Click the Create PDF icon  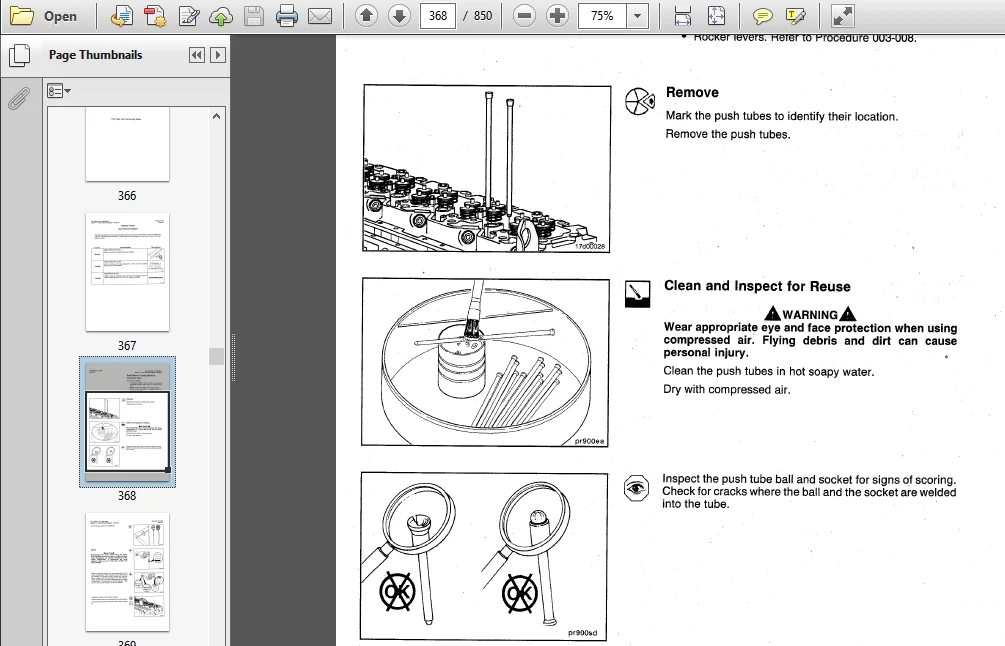[x=154, y=16]
